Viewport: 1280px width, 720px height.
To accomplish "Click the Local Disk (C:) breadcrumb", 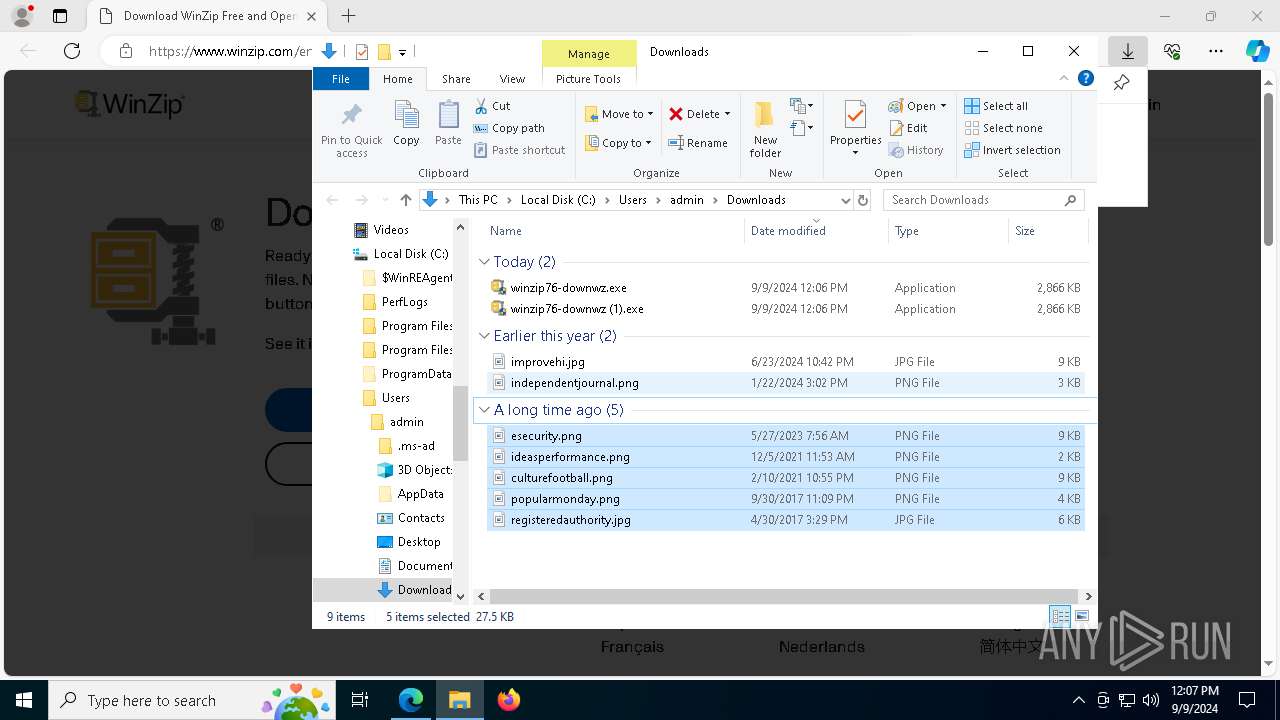I will coord(558,200).
